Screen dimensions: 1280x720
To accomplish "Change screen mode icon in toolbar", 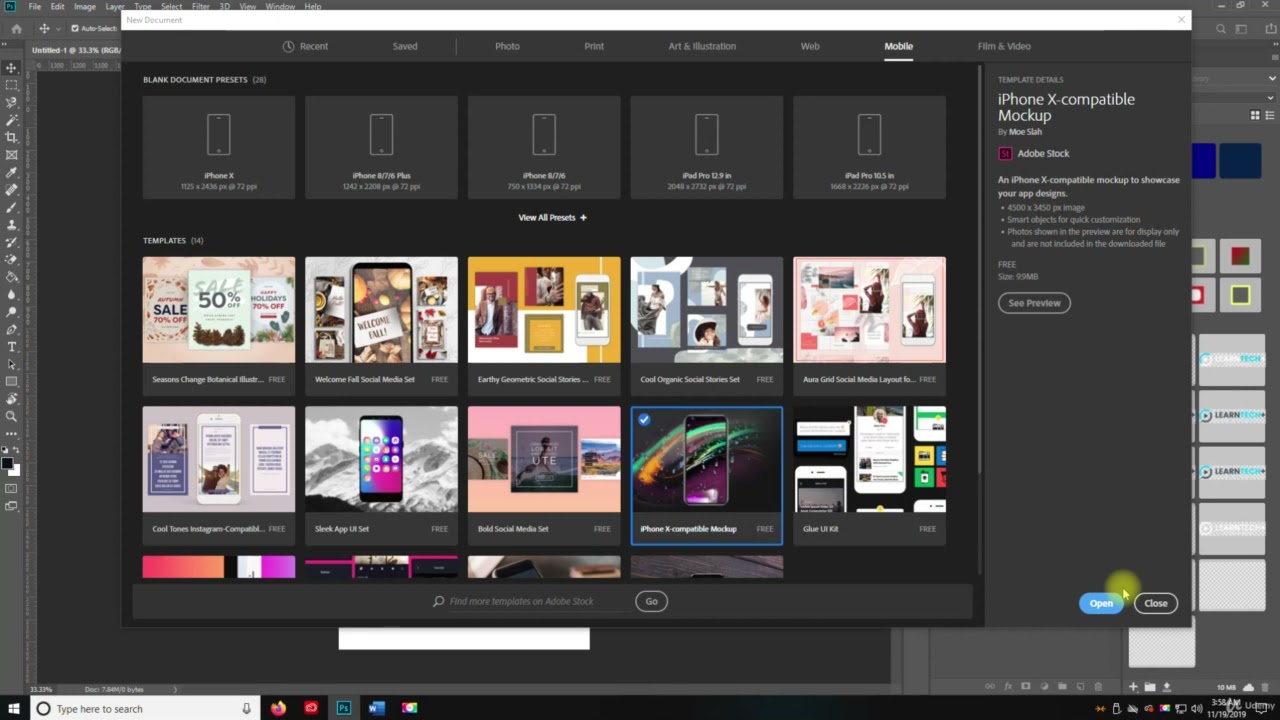I will pos(12,506).
